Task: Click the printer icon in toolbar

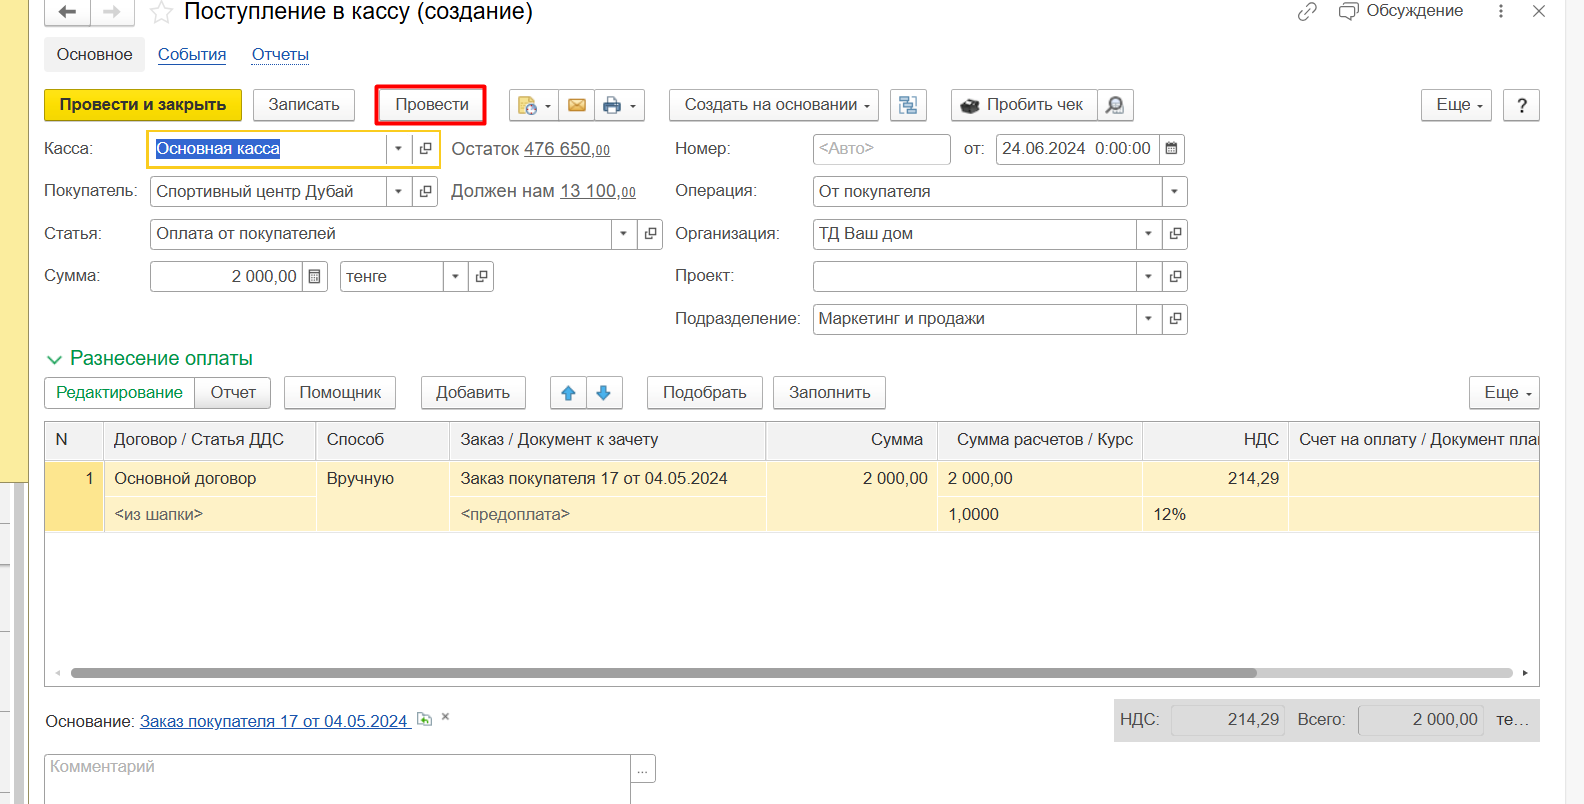Action: click(x=612, y=105)
